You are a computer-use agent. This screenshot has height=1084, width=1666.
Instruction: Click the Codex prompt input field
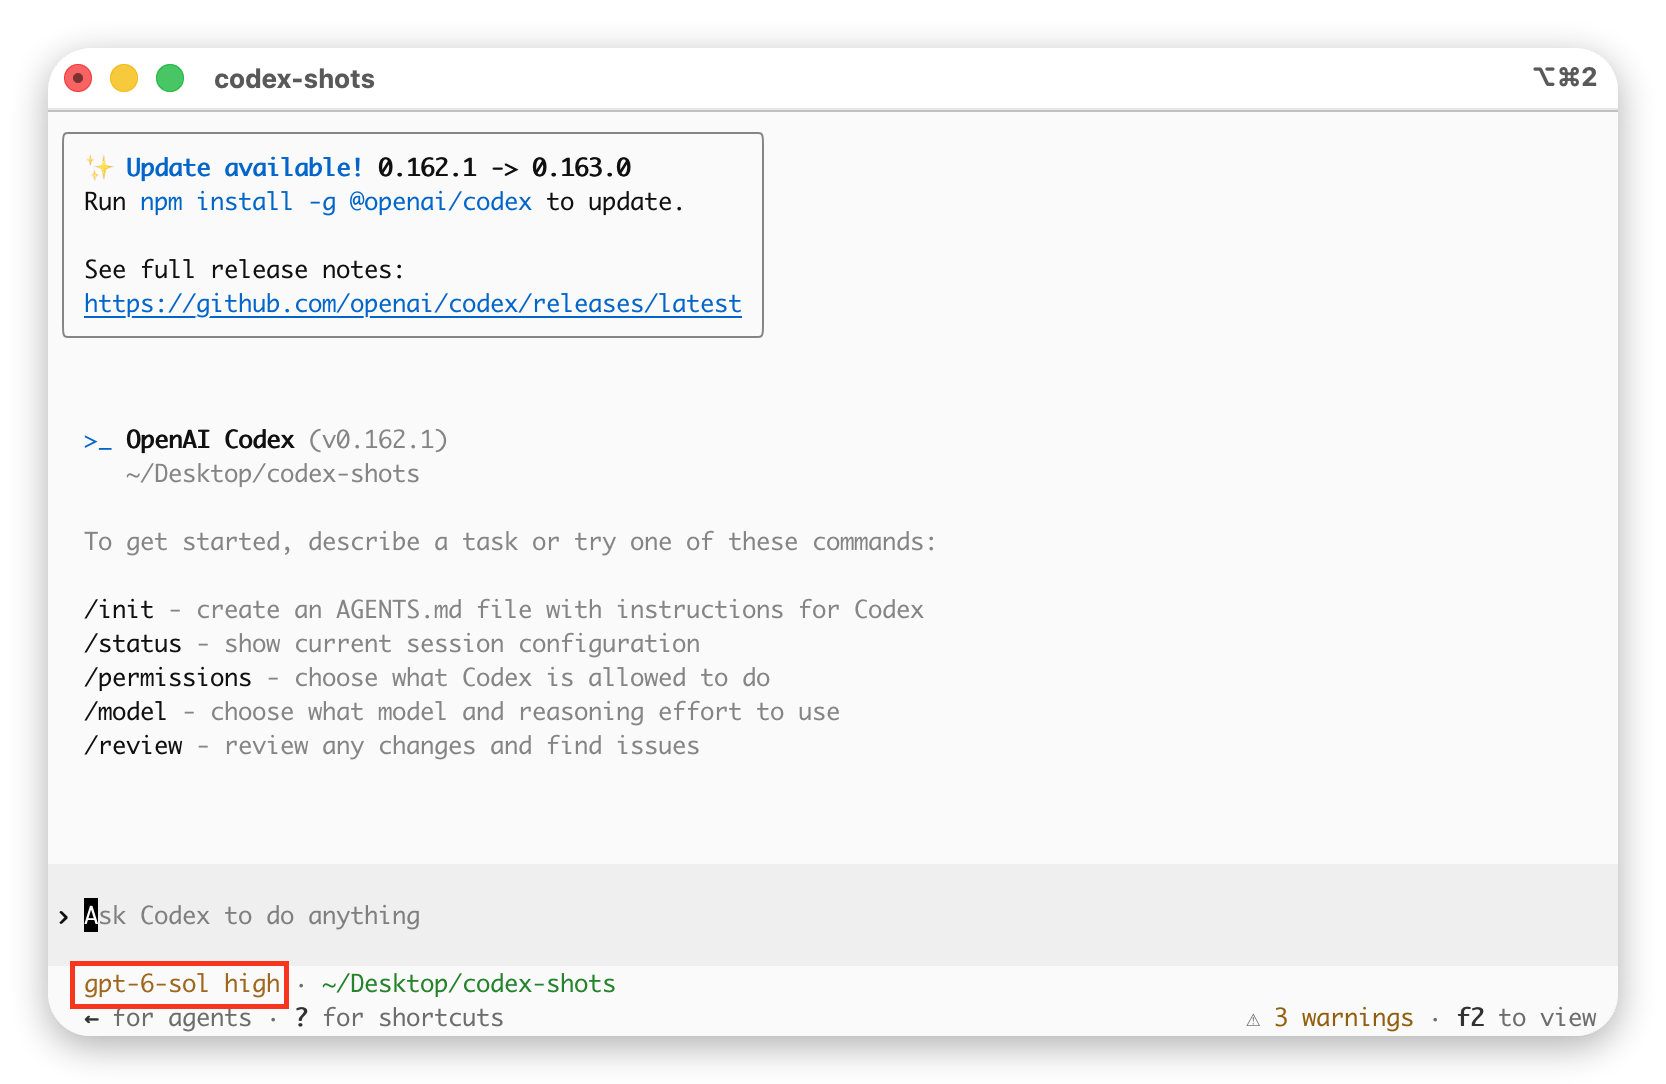(x=832, y=915)
